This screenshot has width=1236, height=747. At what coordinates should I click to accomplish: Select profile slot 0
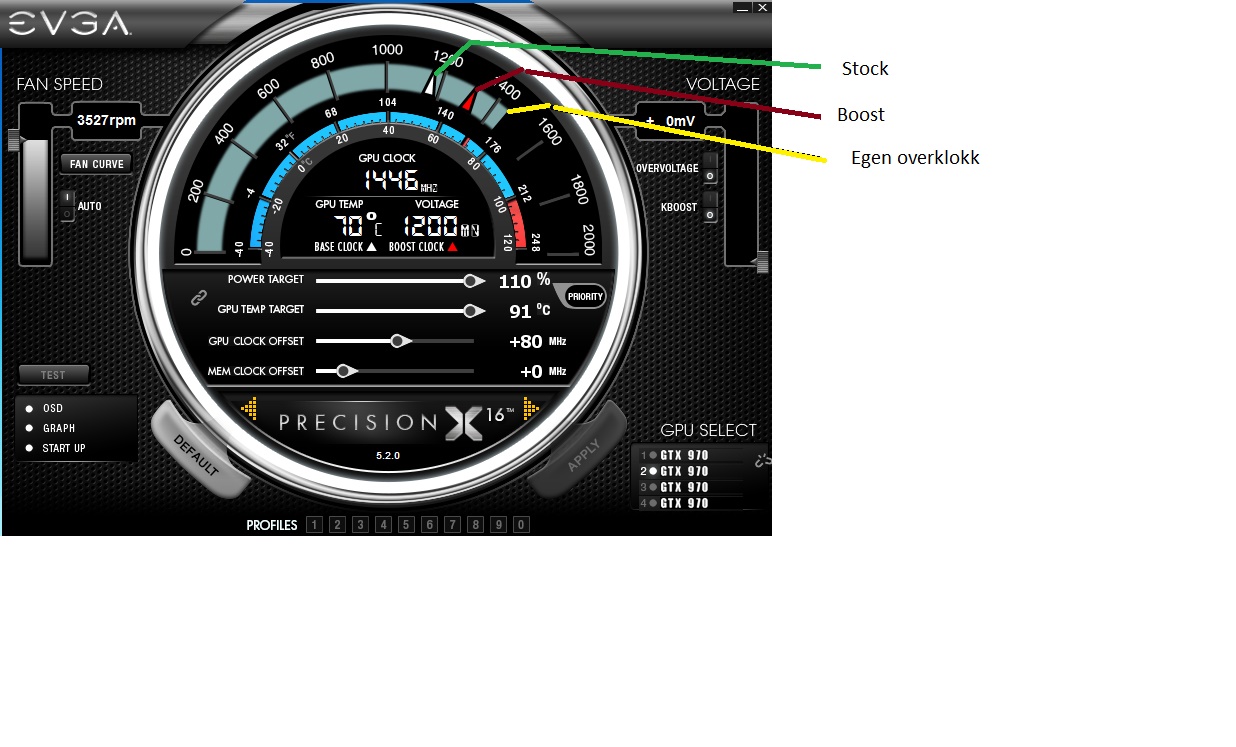point(521,525)
